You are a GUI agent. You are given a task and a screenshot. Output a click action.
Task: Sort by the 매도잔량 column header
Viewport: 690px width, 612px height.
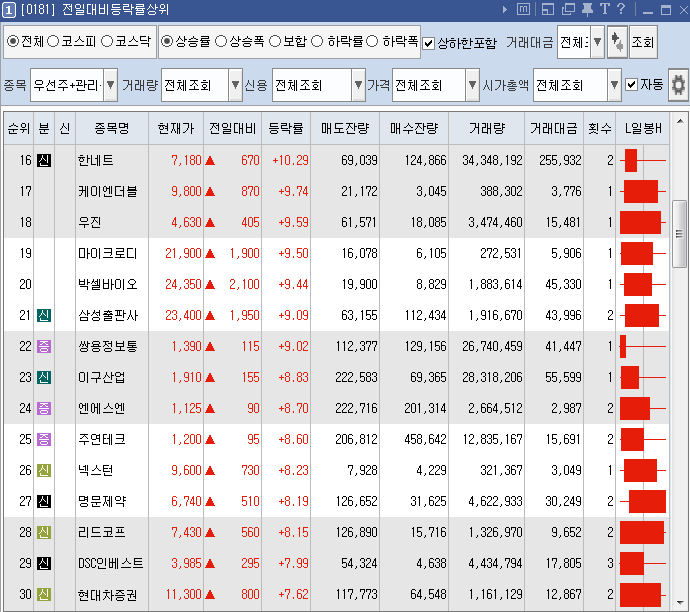345,128
